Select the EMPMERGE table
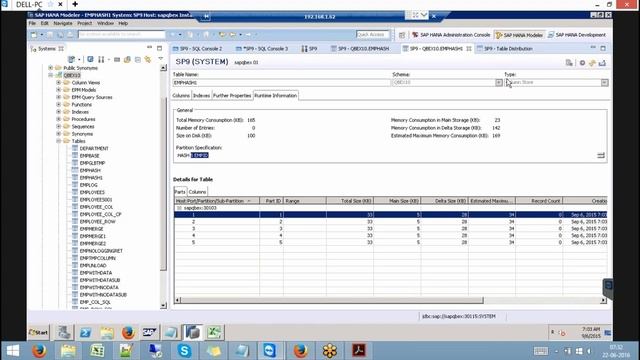This screenshot has width=640, height=360. point(91,229)
